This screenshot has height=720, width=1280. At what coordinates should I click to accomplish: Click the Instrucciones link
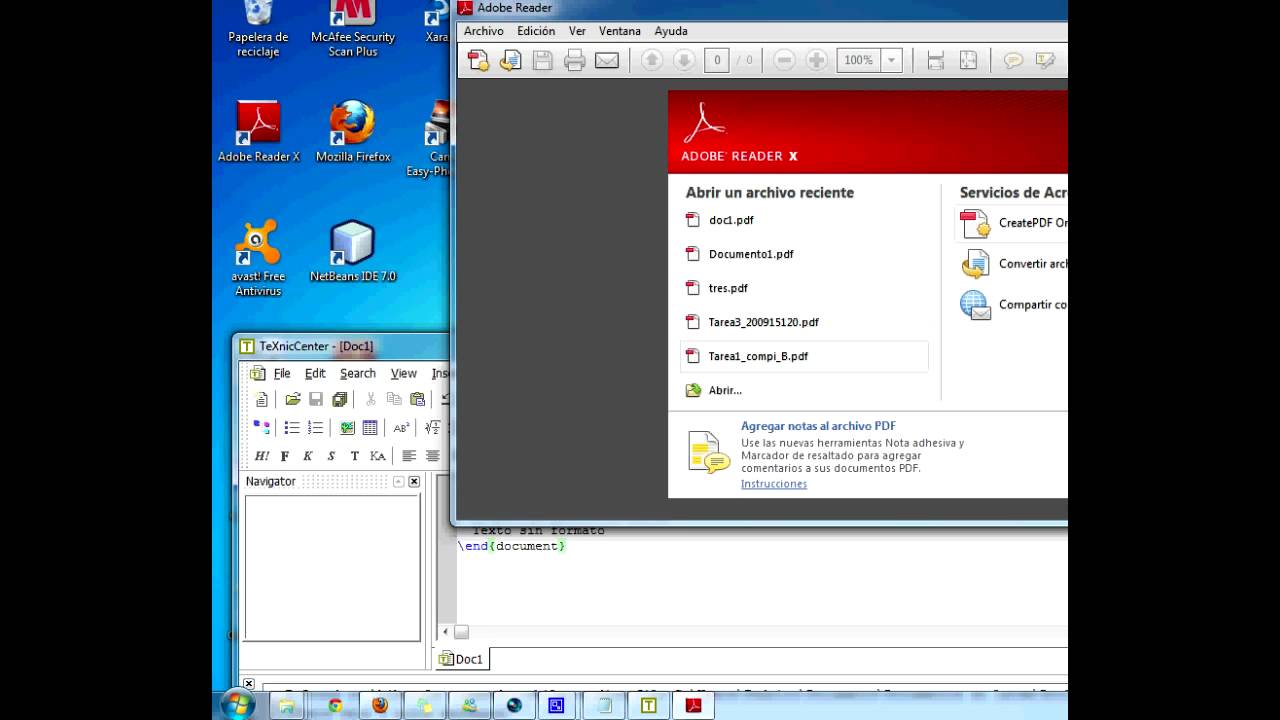(x=774, y=484)
